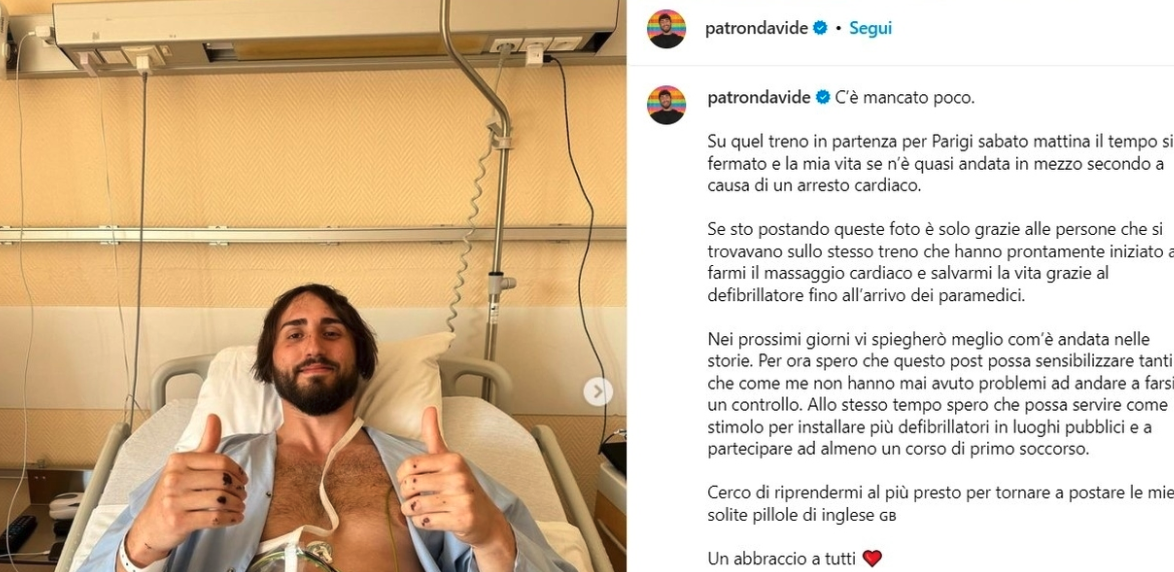Click the paragraph starting "Nei prossimi giorni"
1174x572 pixels.
(940, 395)
